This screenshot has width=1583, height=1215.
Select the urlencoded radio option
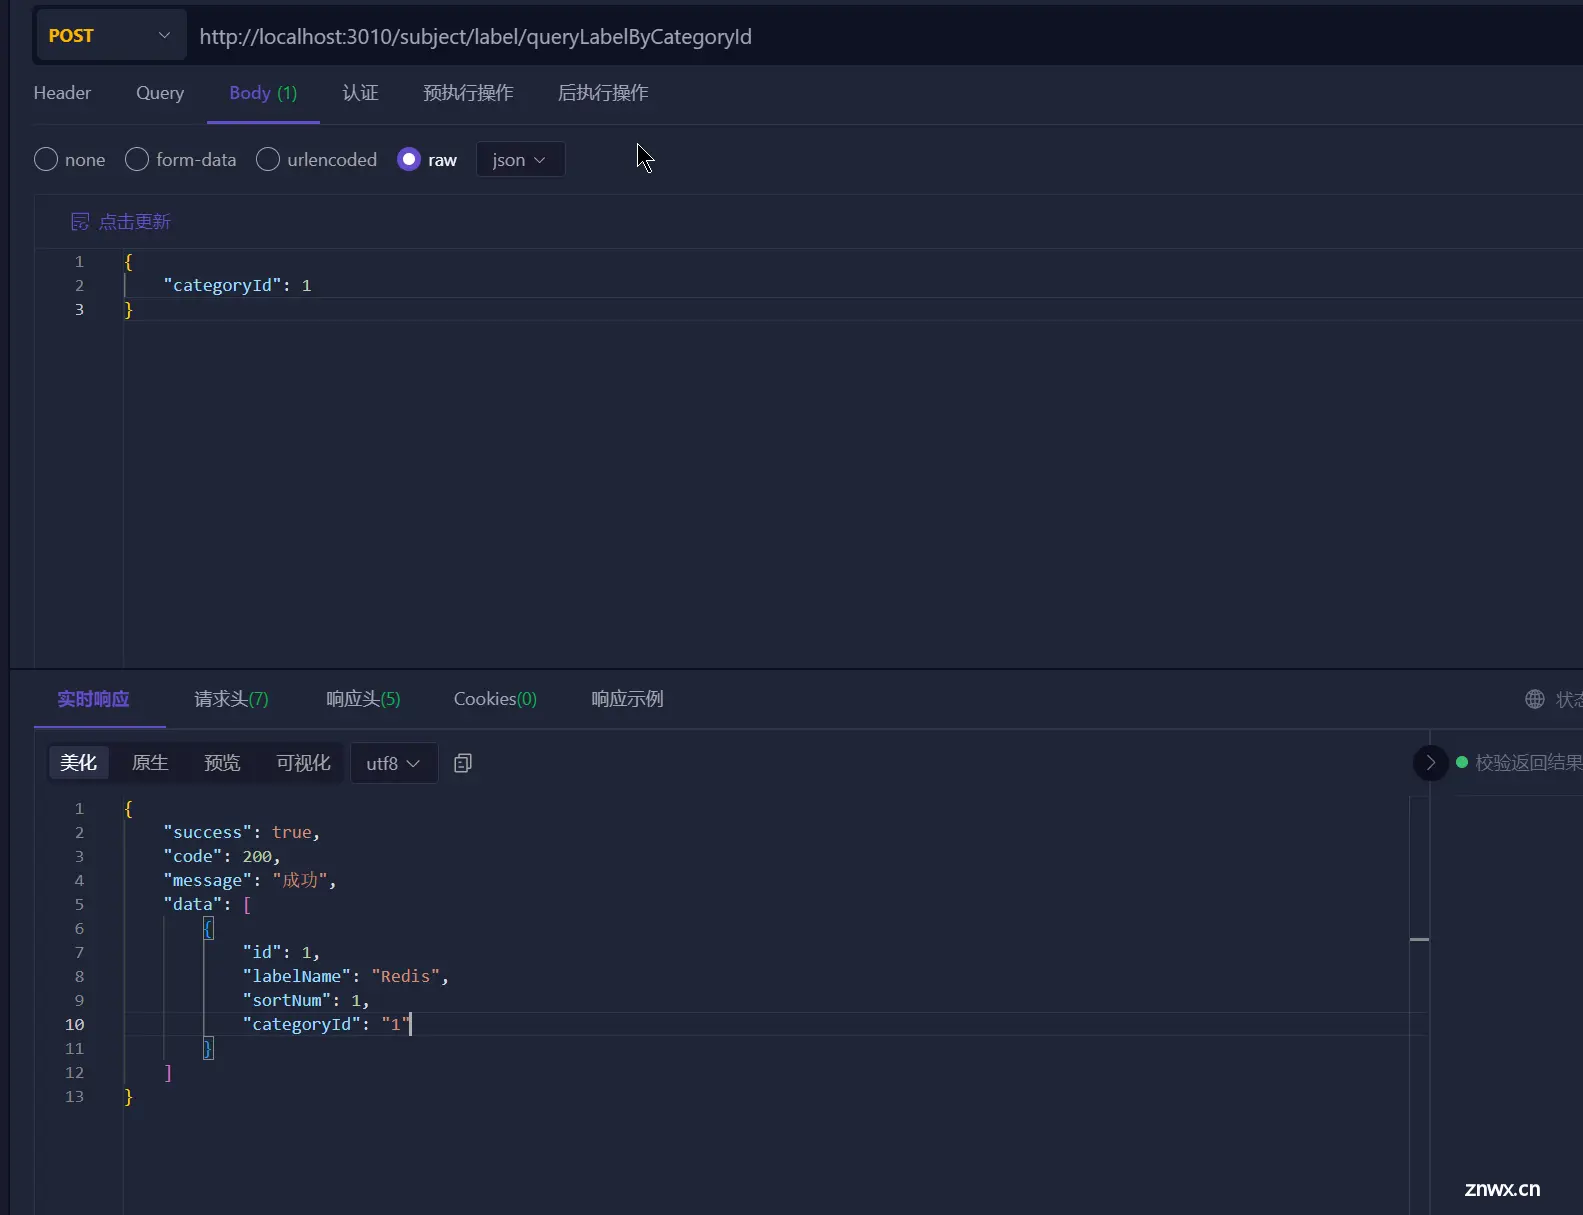tap(268, 159)
